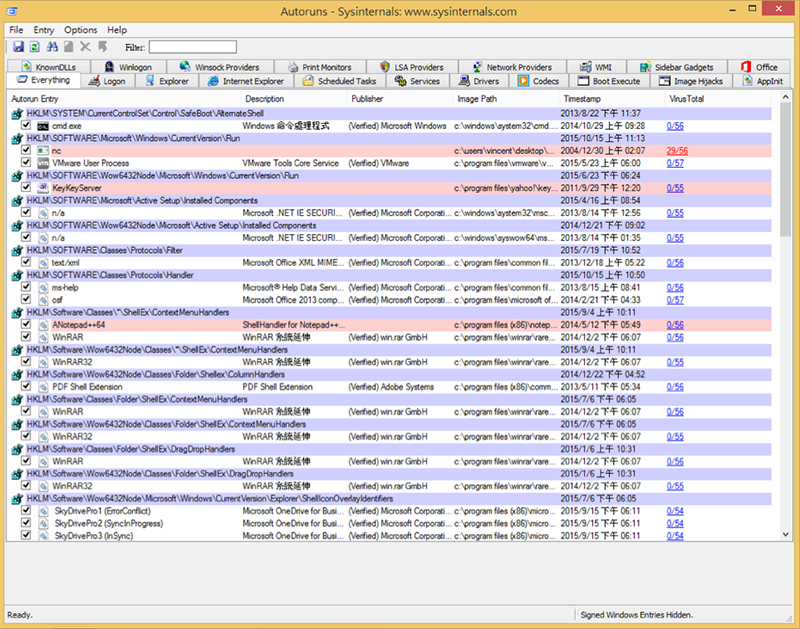This screenshot has height=629, width=800.
Task: Disable the nc autorun entry checkbox
Action: tap(26, 150)
